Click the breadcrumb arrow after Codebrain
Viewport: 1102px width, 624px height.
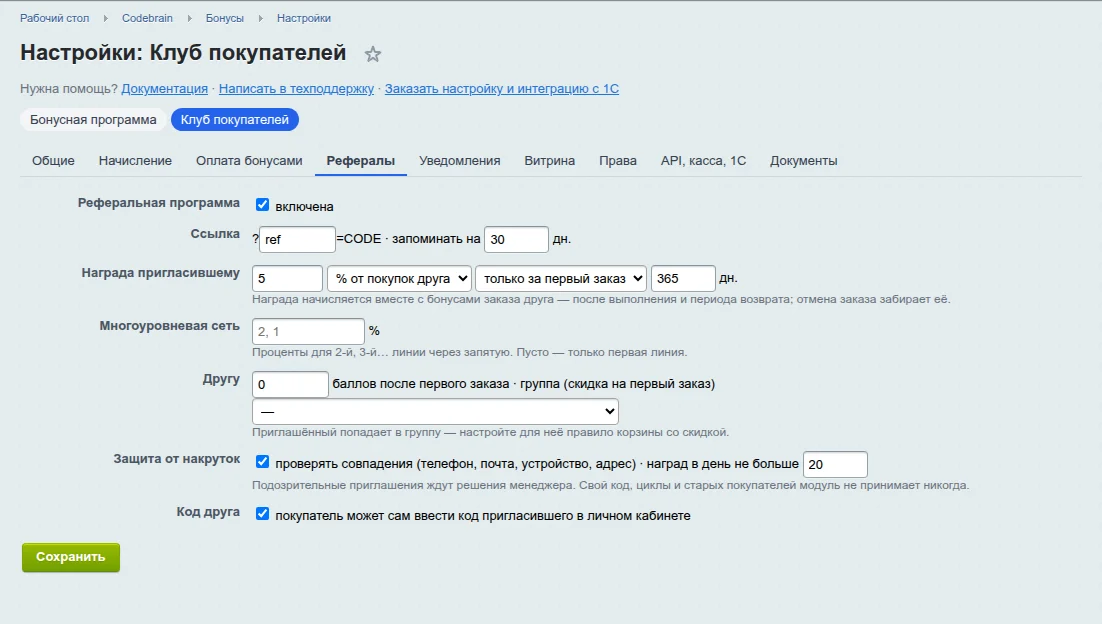[189, 18]
